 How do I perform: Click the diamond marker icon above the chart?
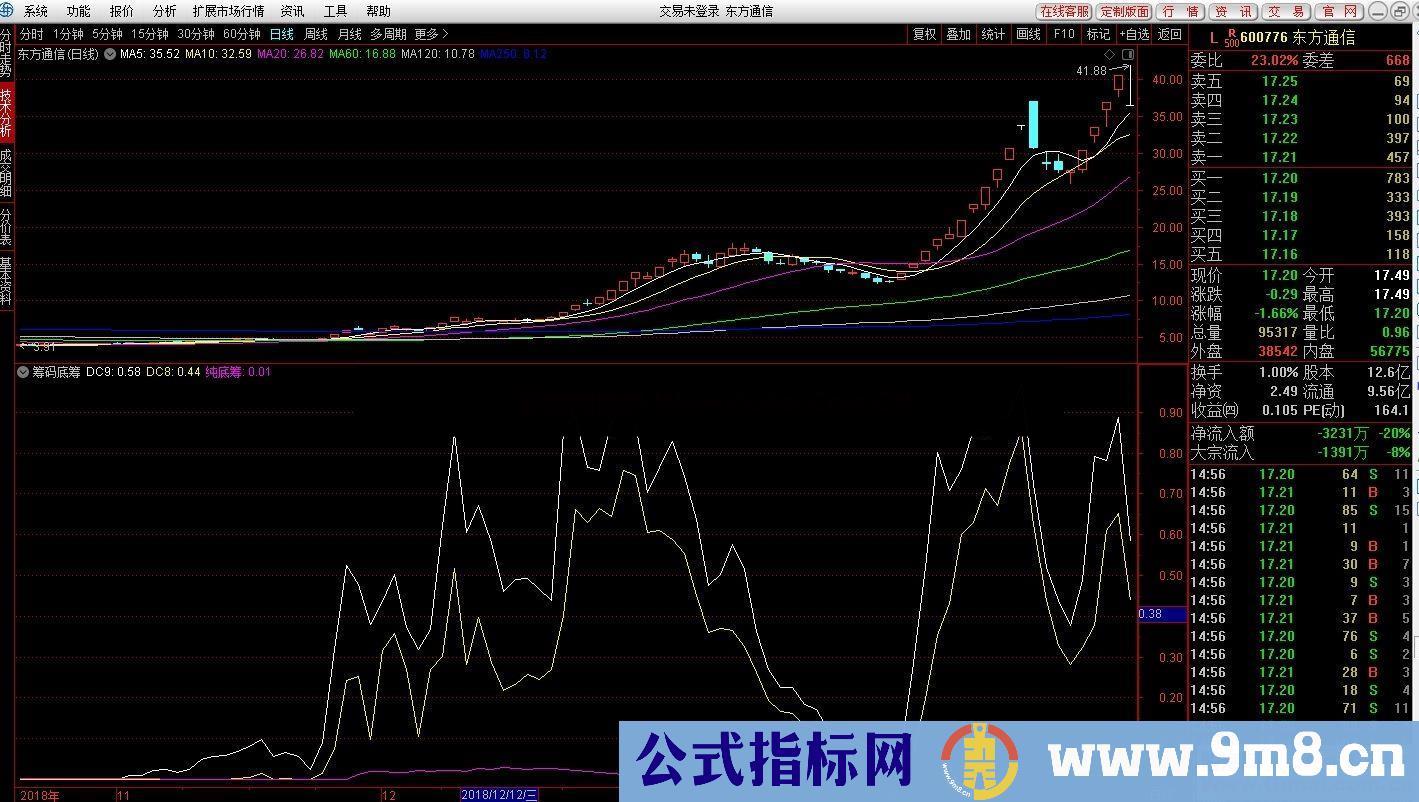[1110, 56]
